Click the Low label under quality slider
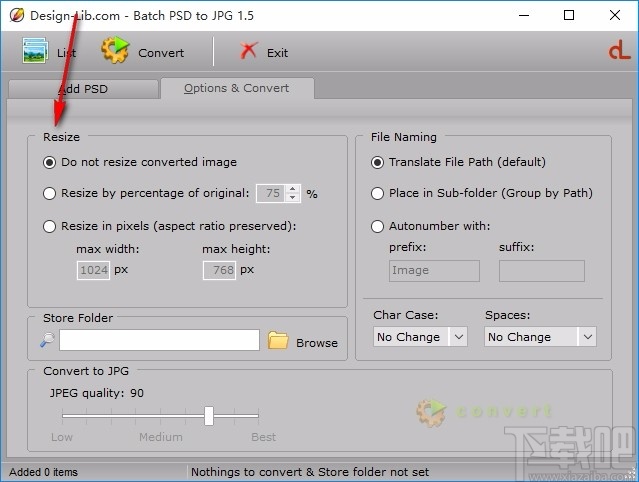Image resolution: width=639 pixels, height=482 pixels. pyautogui.click(x=62, y=437)
